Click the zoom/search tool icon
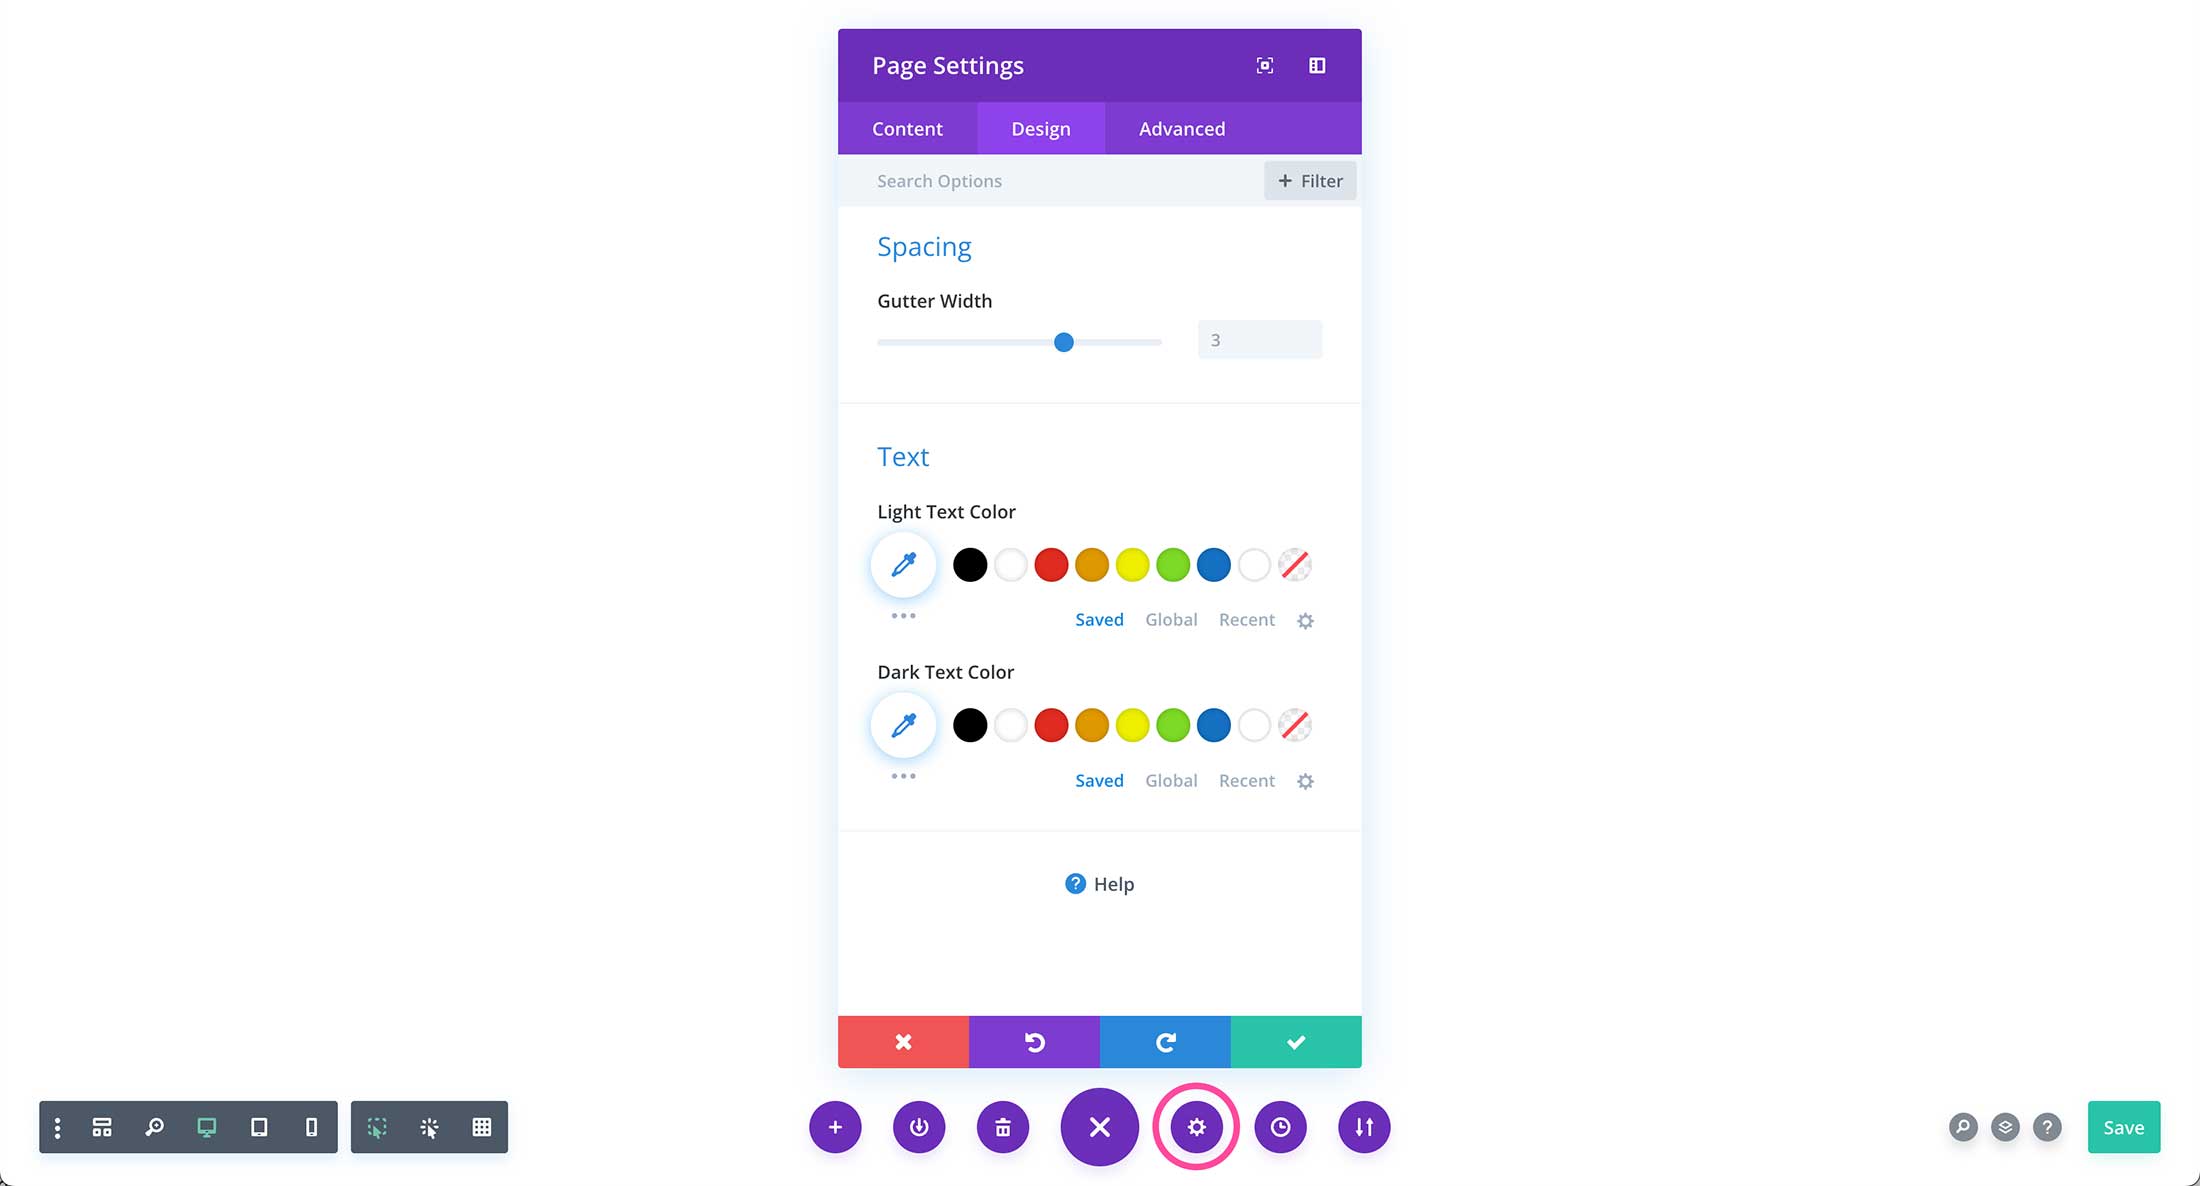This screenshot has height=1186, width=2200. [x=153, y=1126]
